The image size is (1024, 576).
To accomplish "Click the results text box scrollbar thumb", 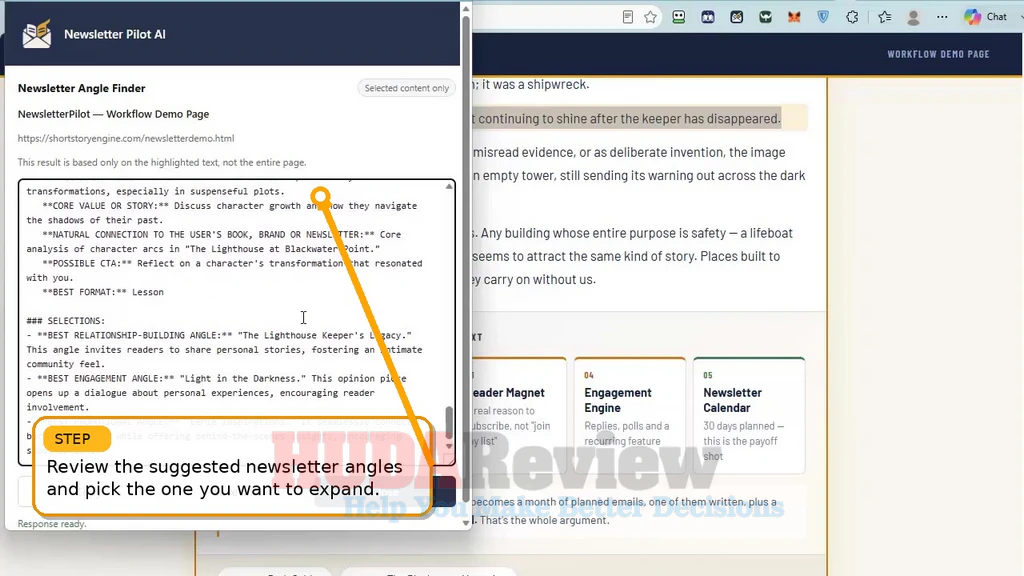I will pyautogui.click(x=449, y=423).
